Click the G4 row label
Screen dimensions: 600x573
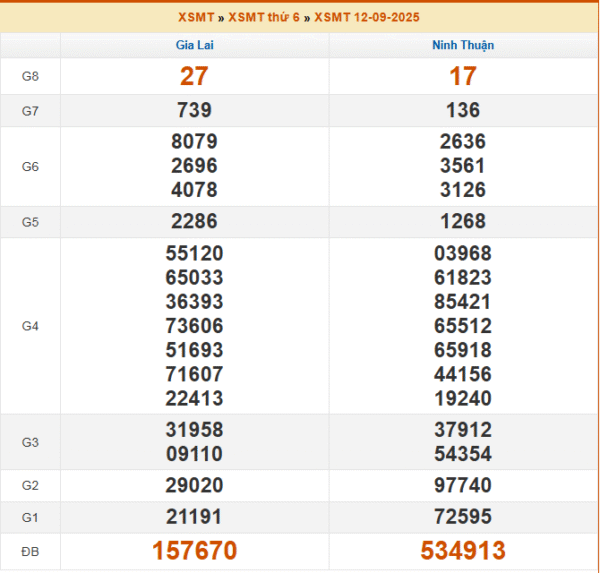pyautogui.click(x=30, y=326)
